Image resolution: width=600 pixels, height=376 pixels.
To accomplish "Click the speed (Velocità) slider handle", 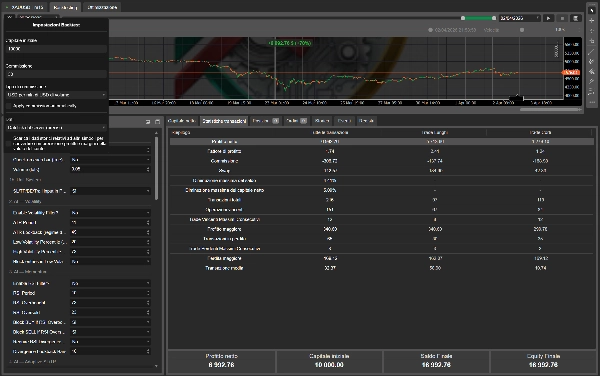I will pyautogui.click(x=522, y=30).
